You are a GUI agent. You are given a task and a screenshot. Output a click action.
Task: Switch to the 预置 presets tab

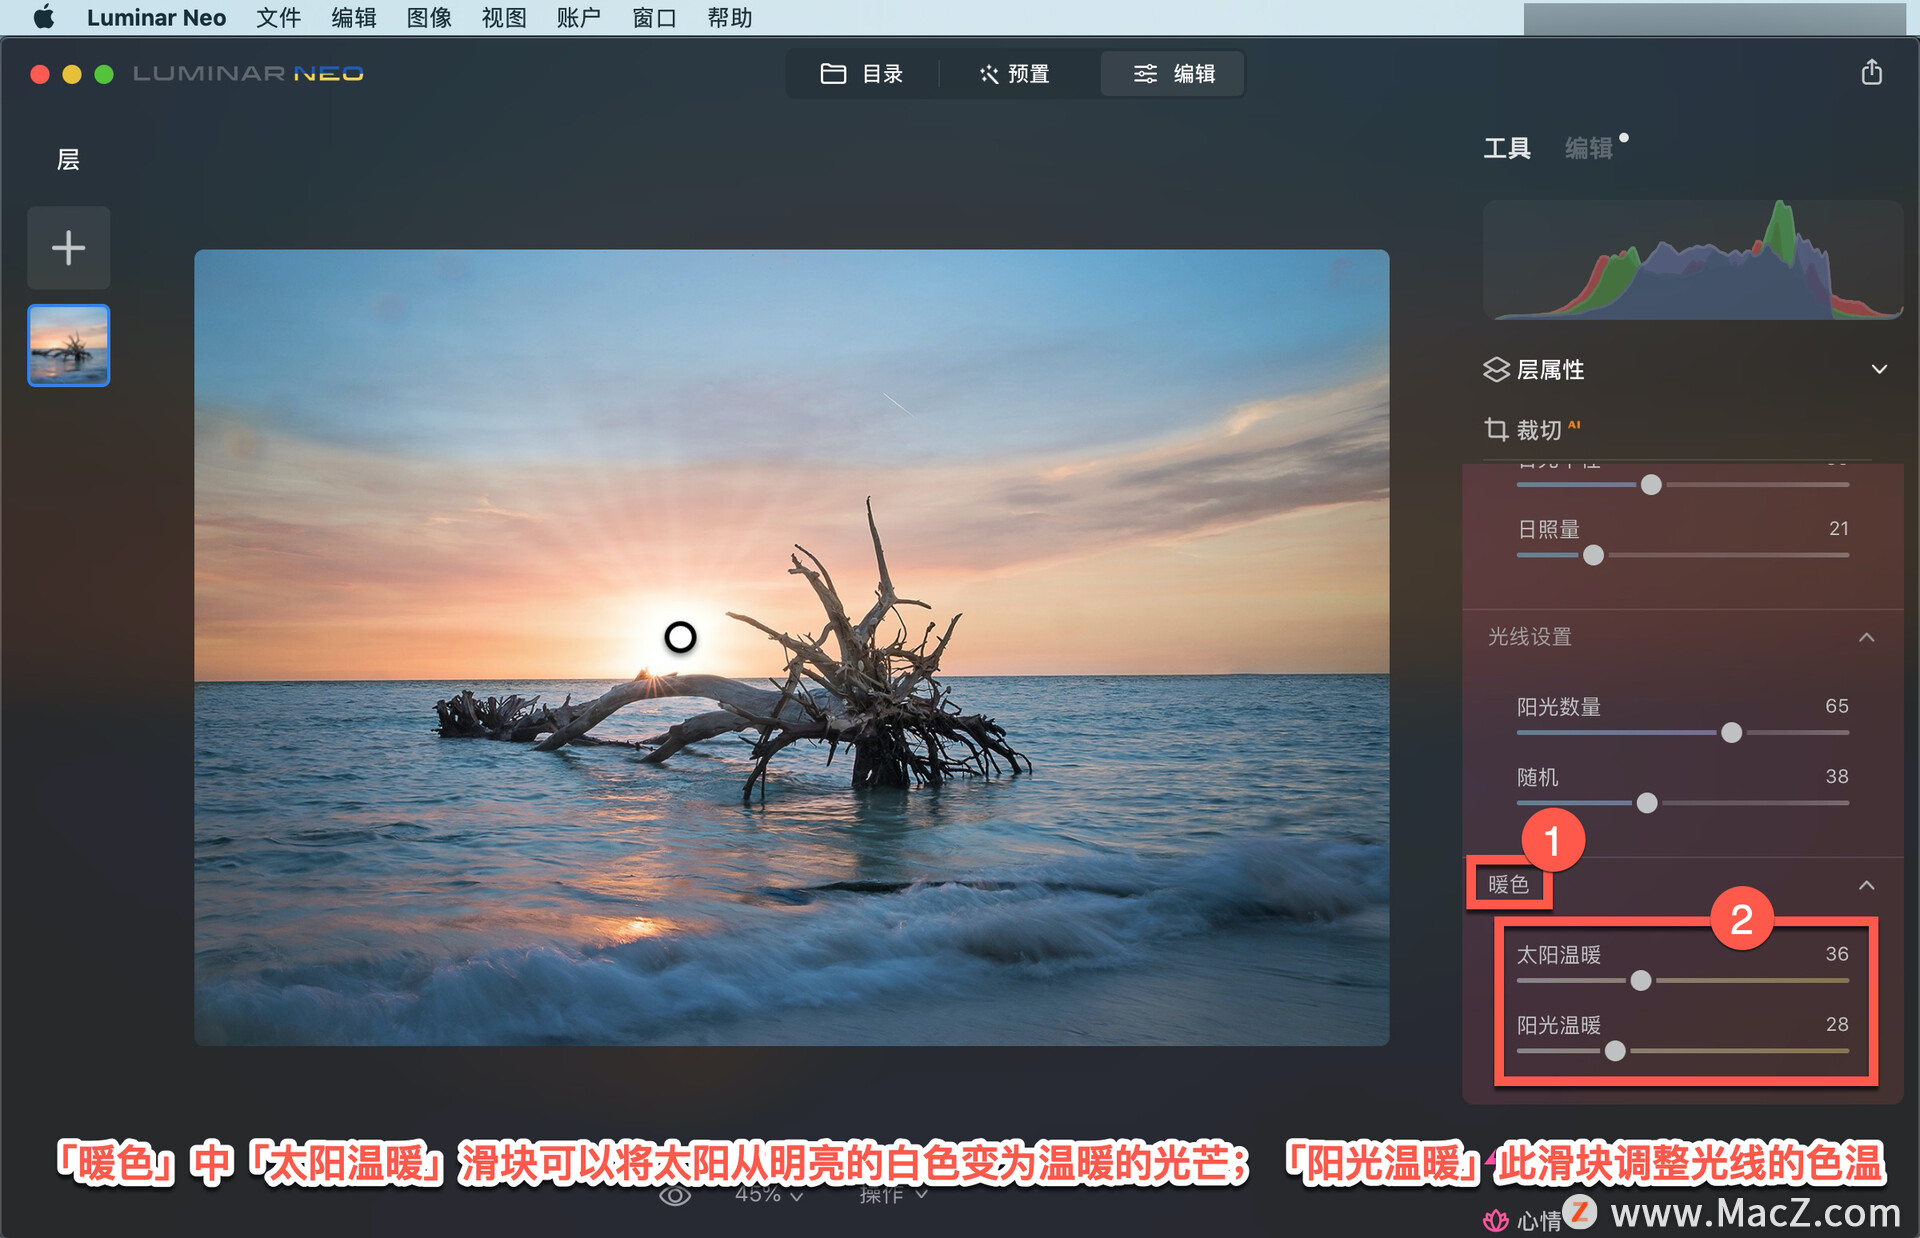pyautogui.click(x=1015, y=74)
